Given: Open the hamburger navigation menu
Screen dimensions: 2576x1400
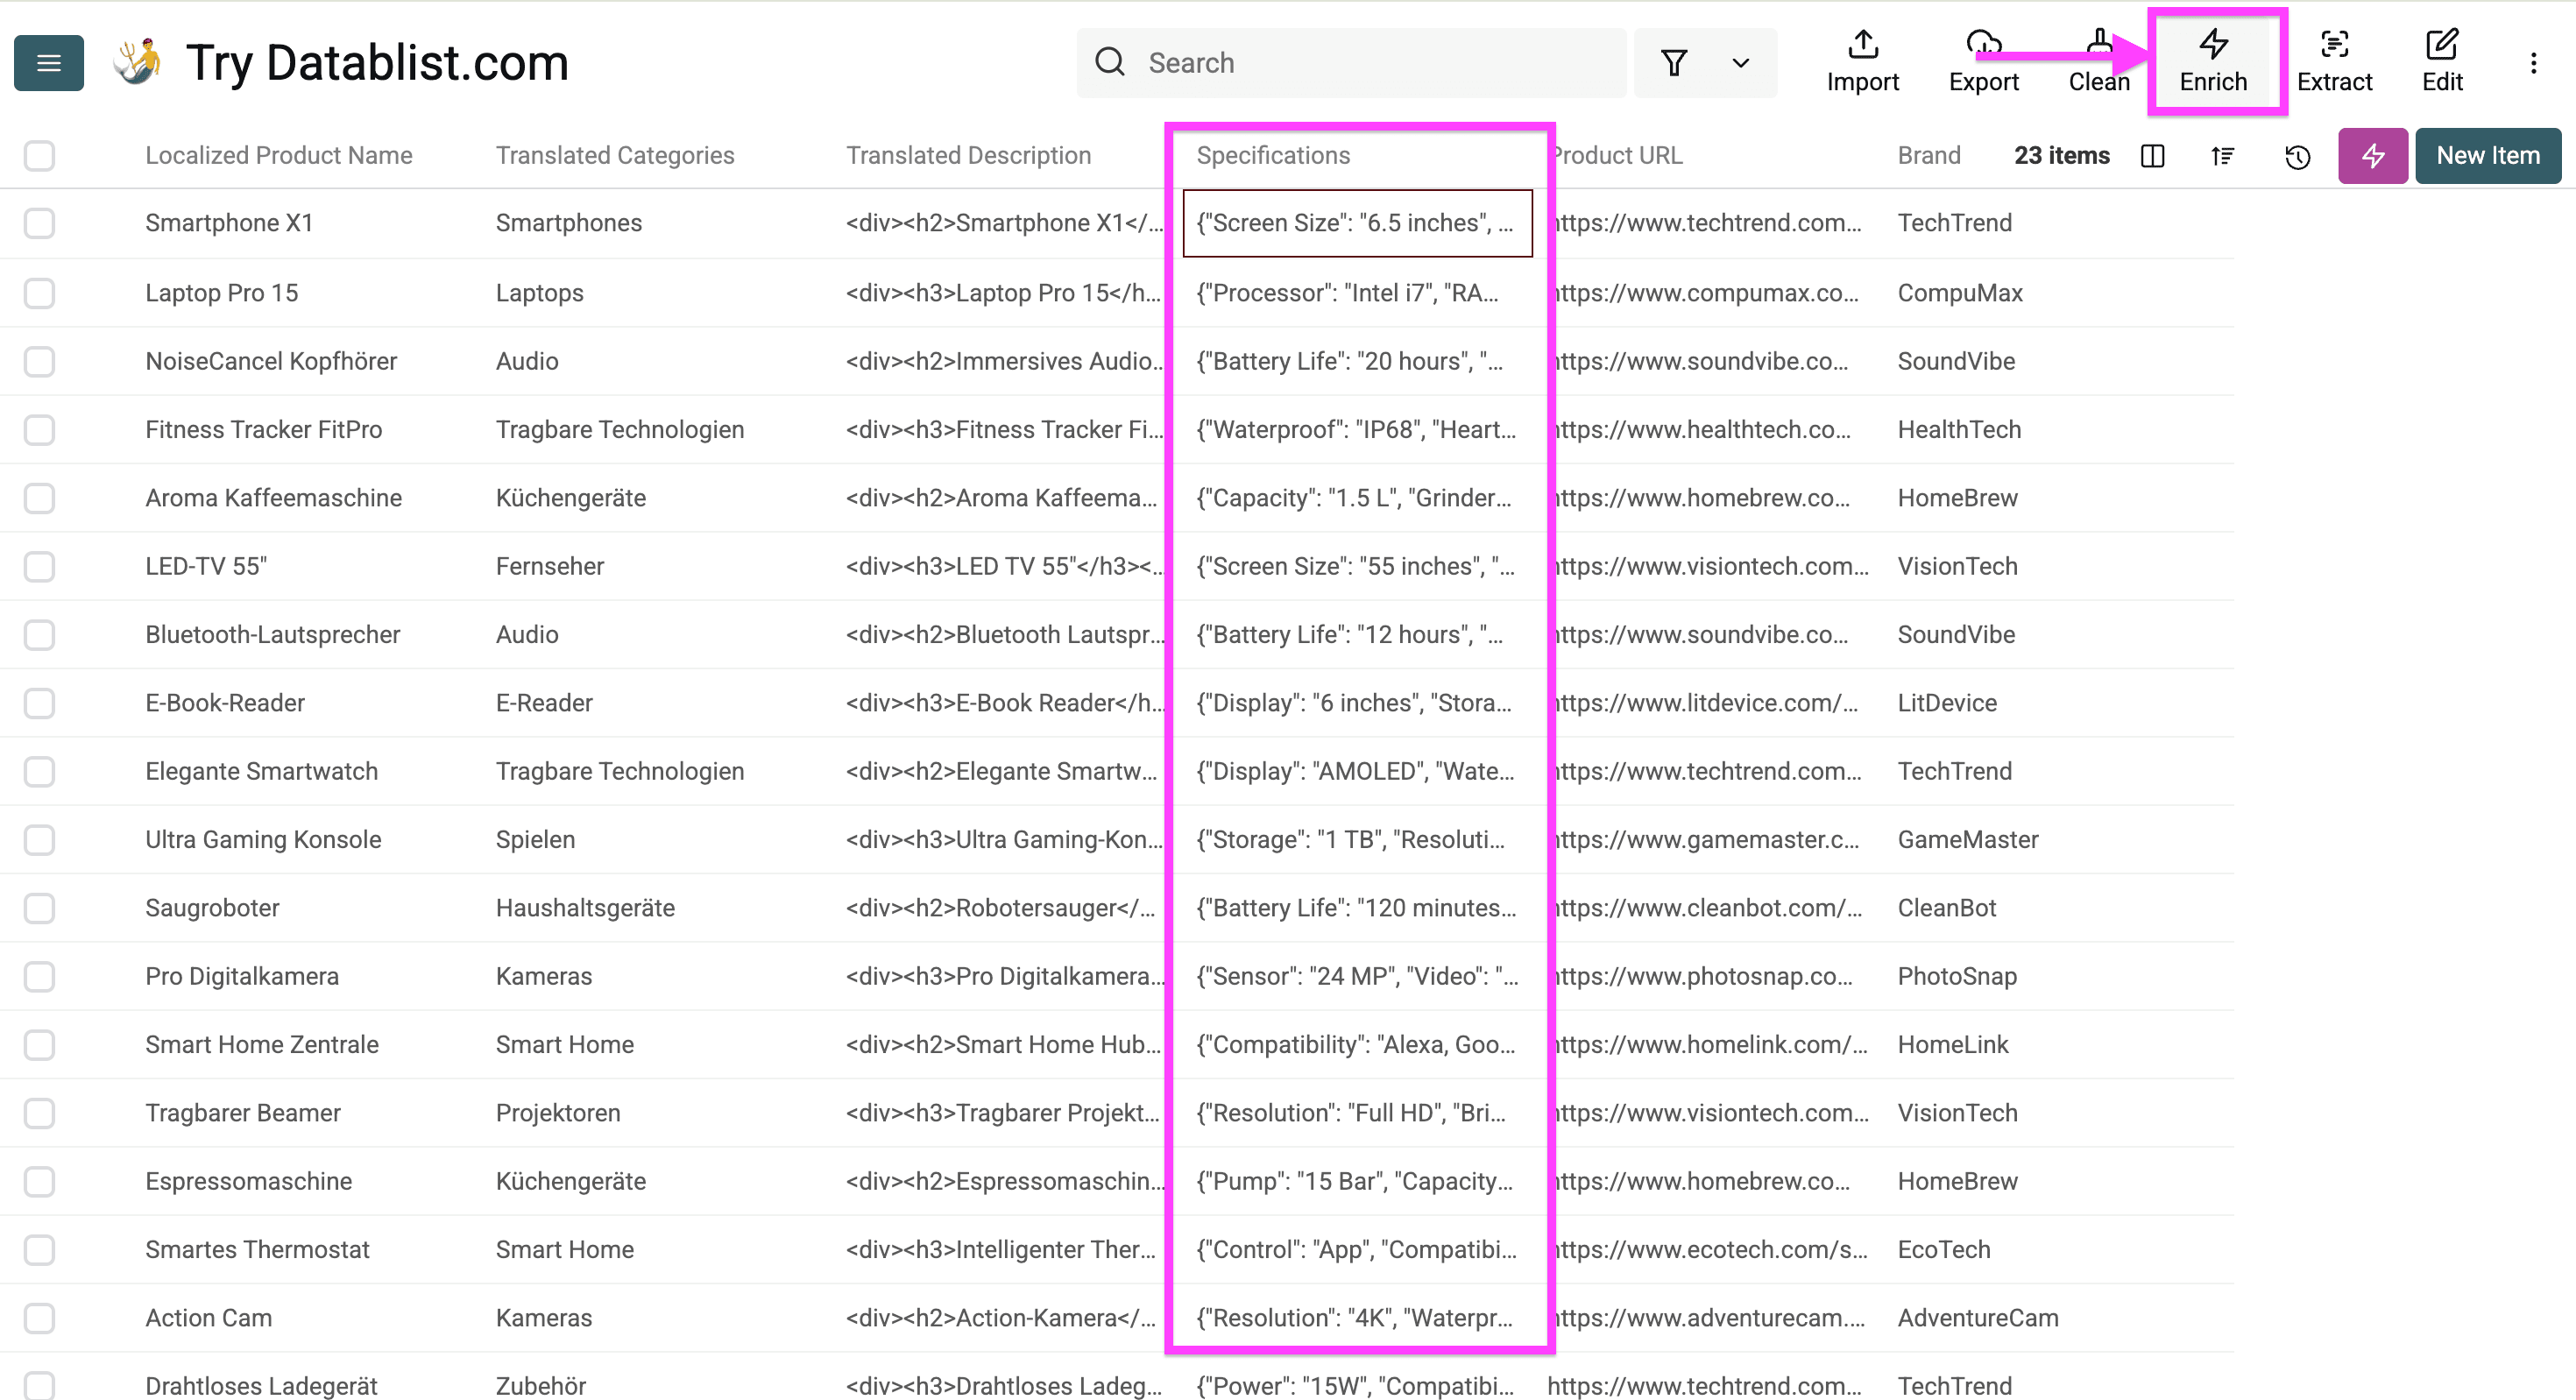Looking at the screenshot, I should (x=48, y=62).
